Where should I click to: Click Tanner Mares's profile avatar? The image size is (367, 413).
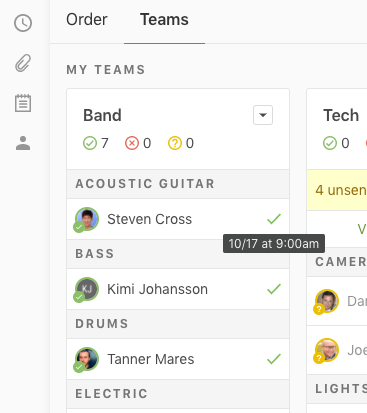click(86, 359)
